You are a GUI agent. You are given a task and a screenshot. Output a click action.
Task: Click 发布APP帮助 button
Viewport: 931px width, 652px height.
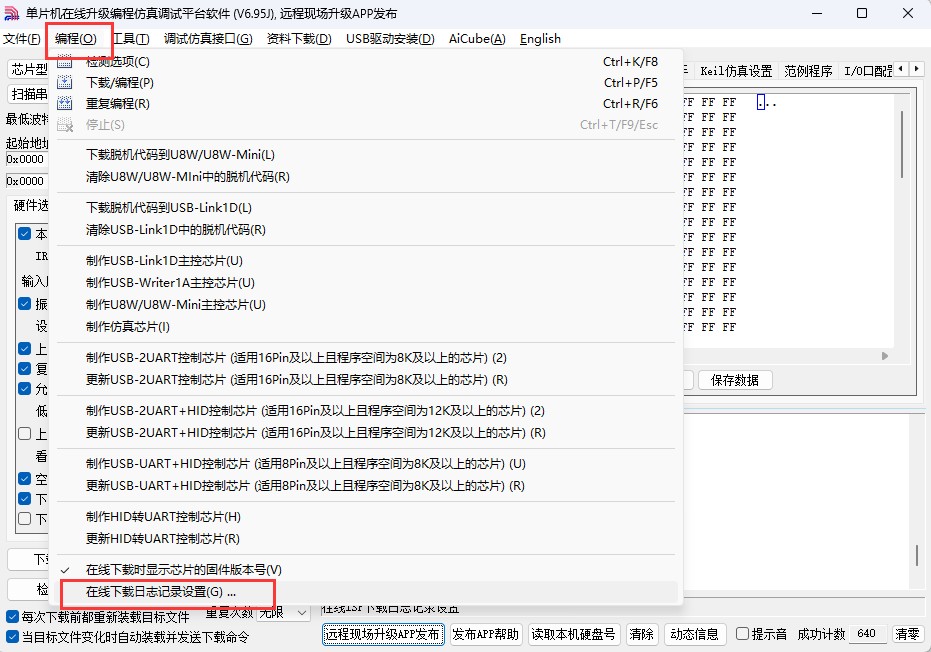(x=486, y=634)
